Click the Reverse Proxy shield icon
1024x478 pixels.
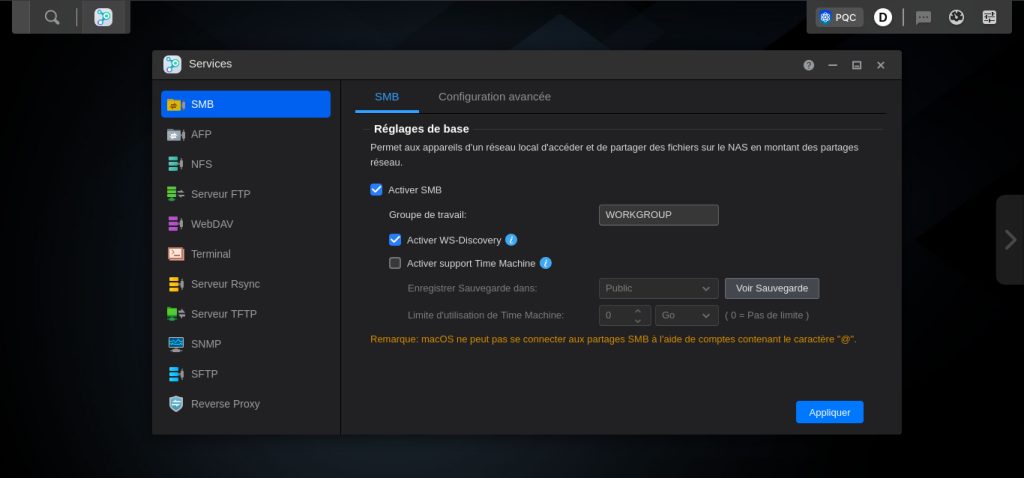[176, 404]
